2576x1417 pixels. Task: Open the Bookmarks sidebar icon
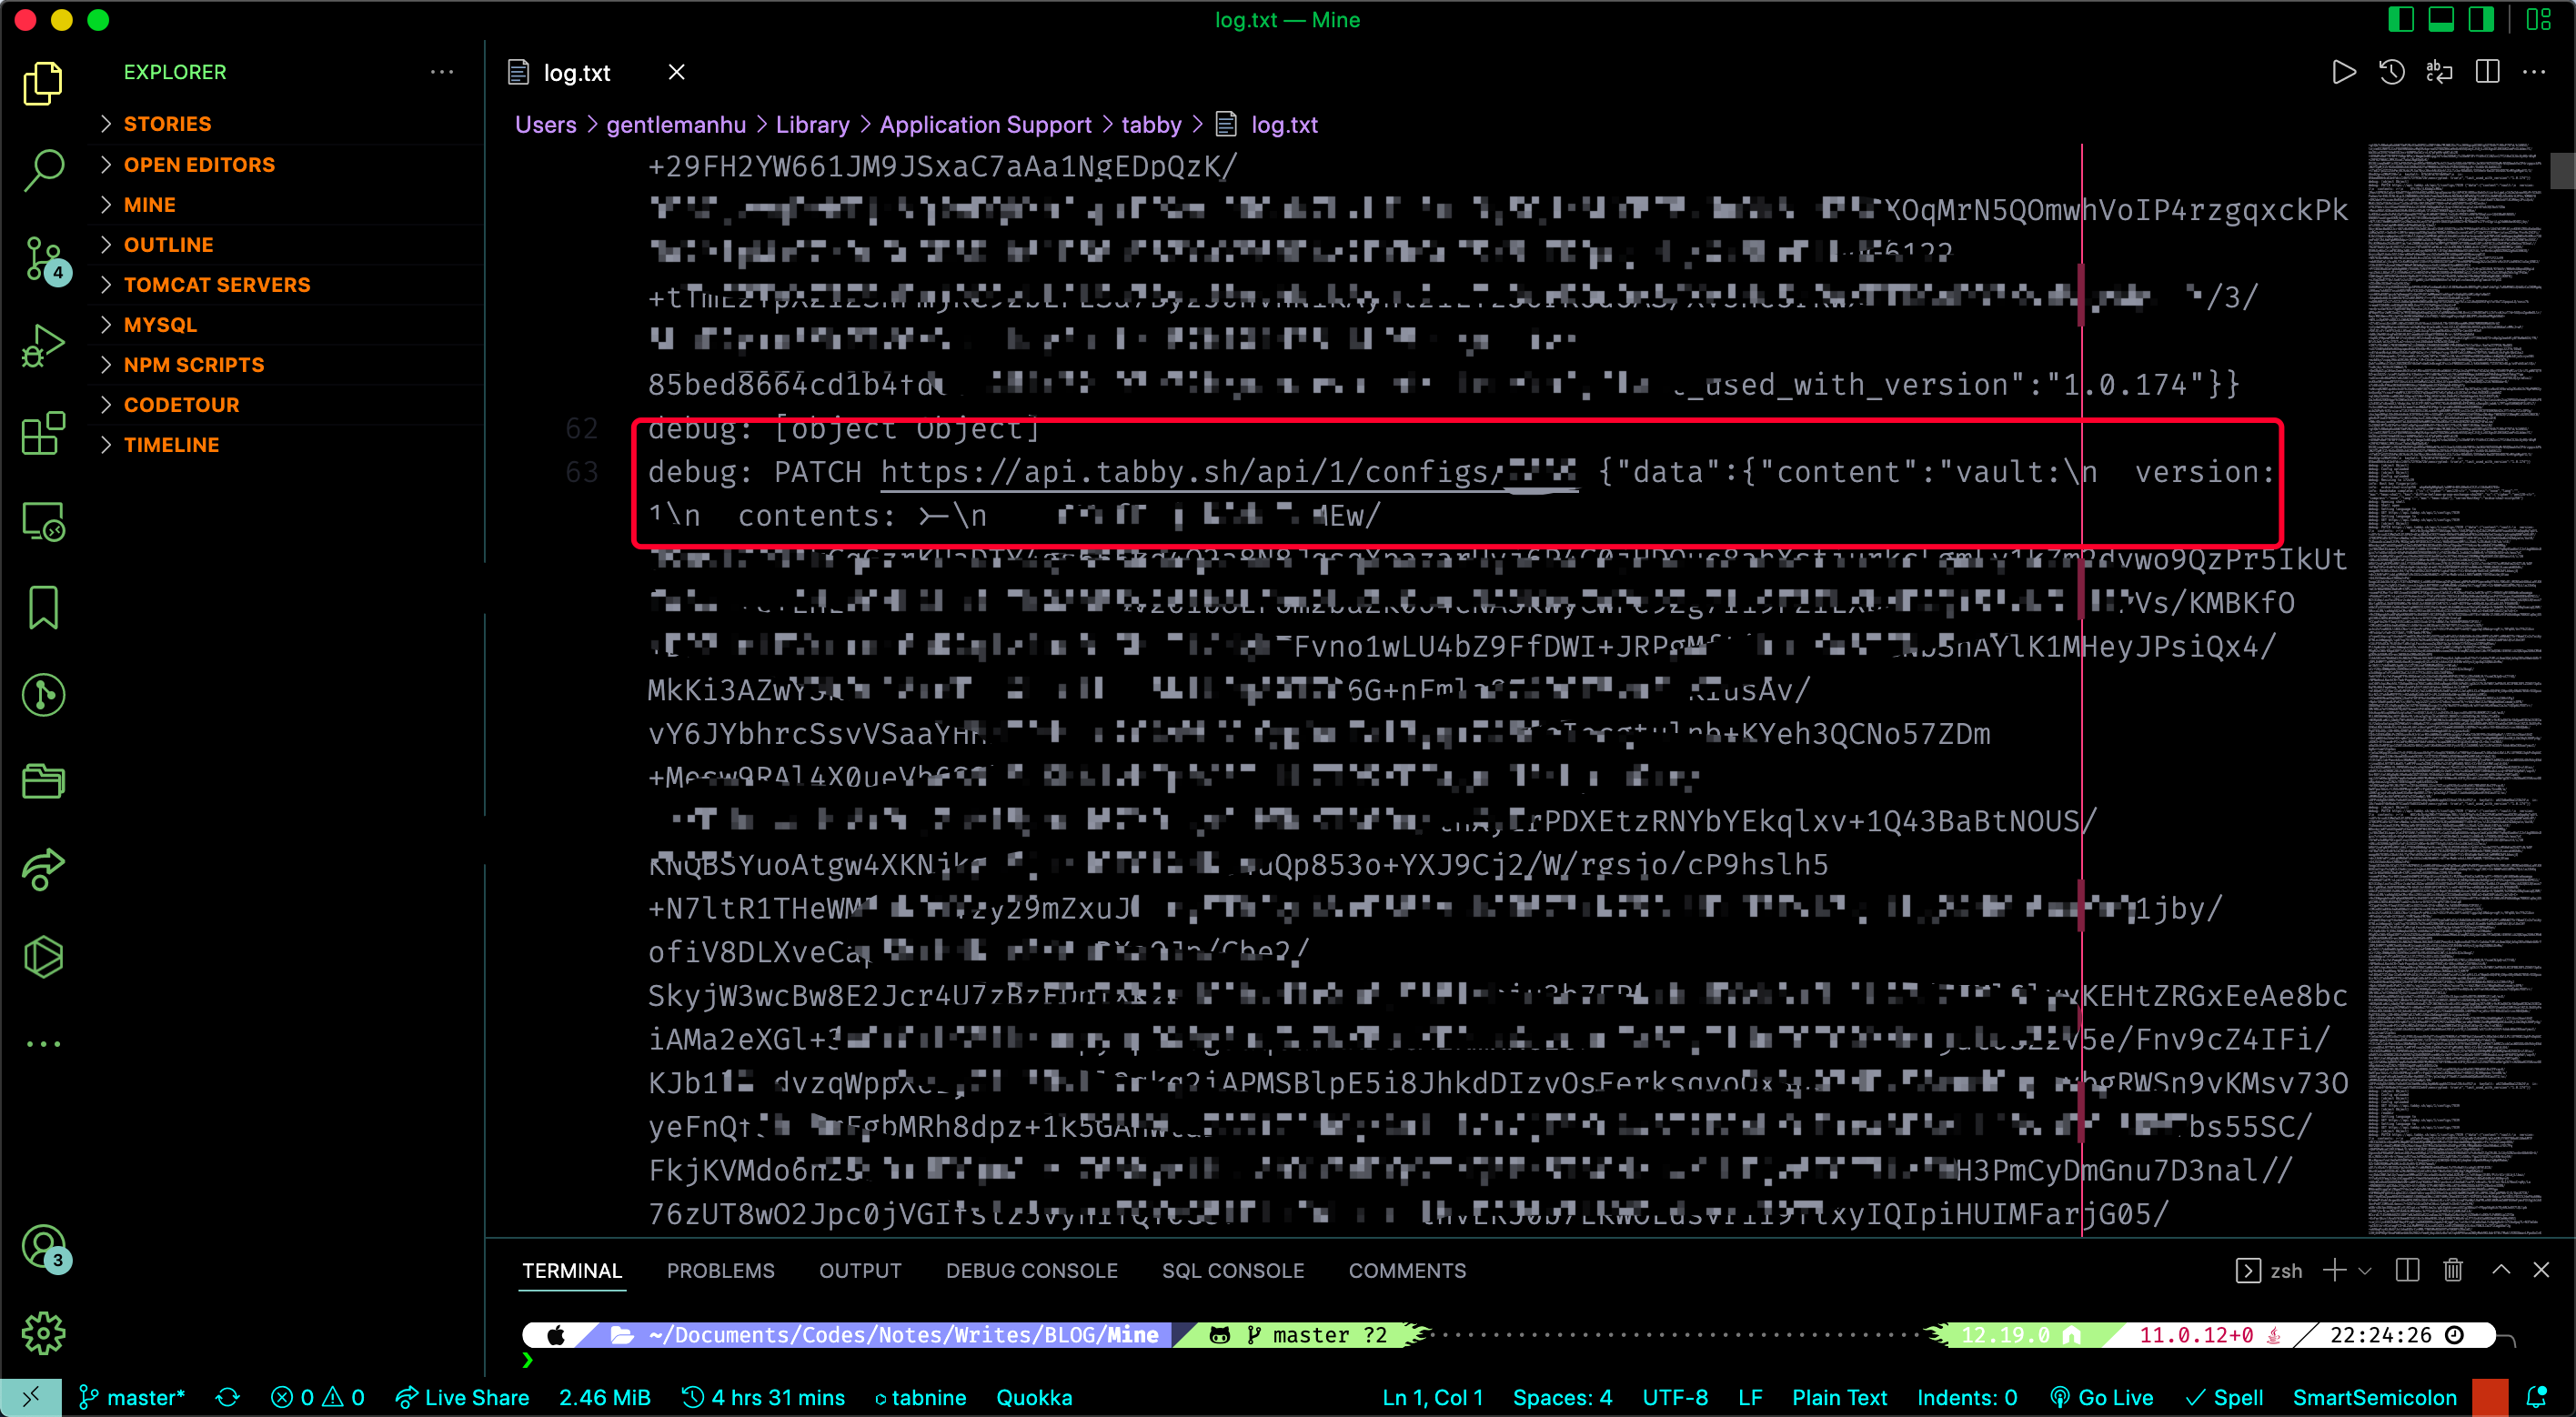43,607
